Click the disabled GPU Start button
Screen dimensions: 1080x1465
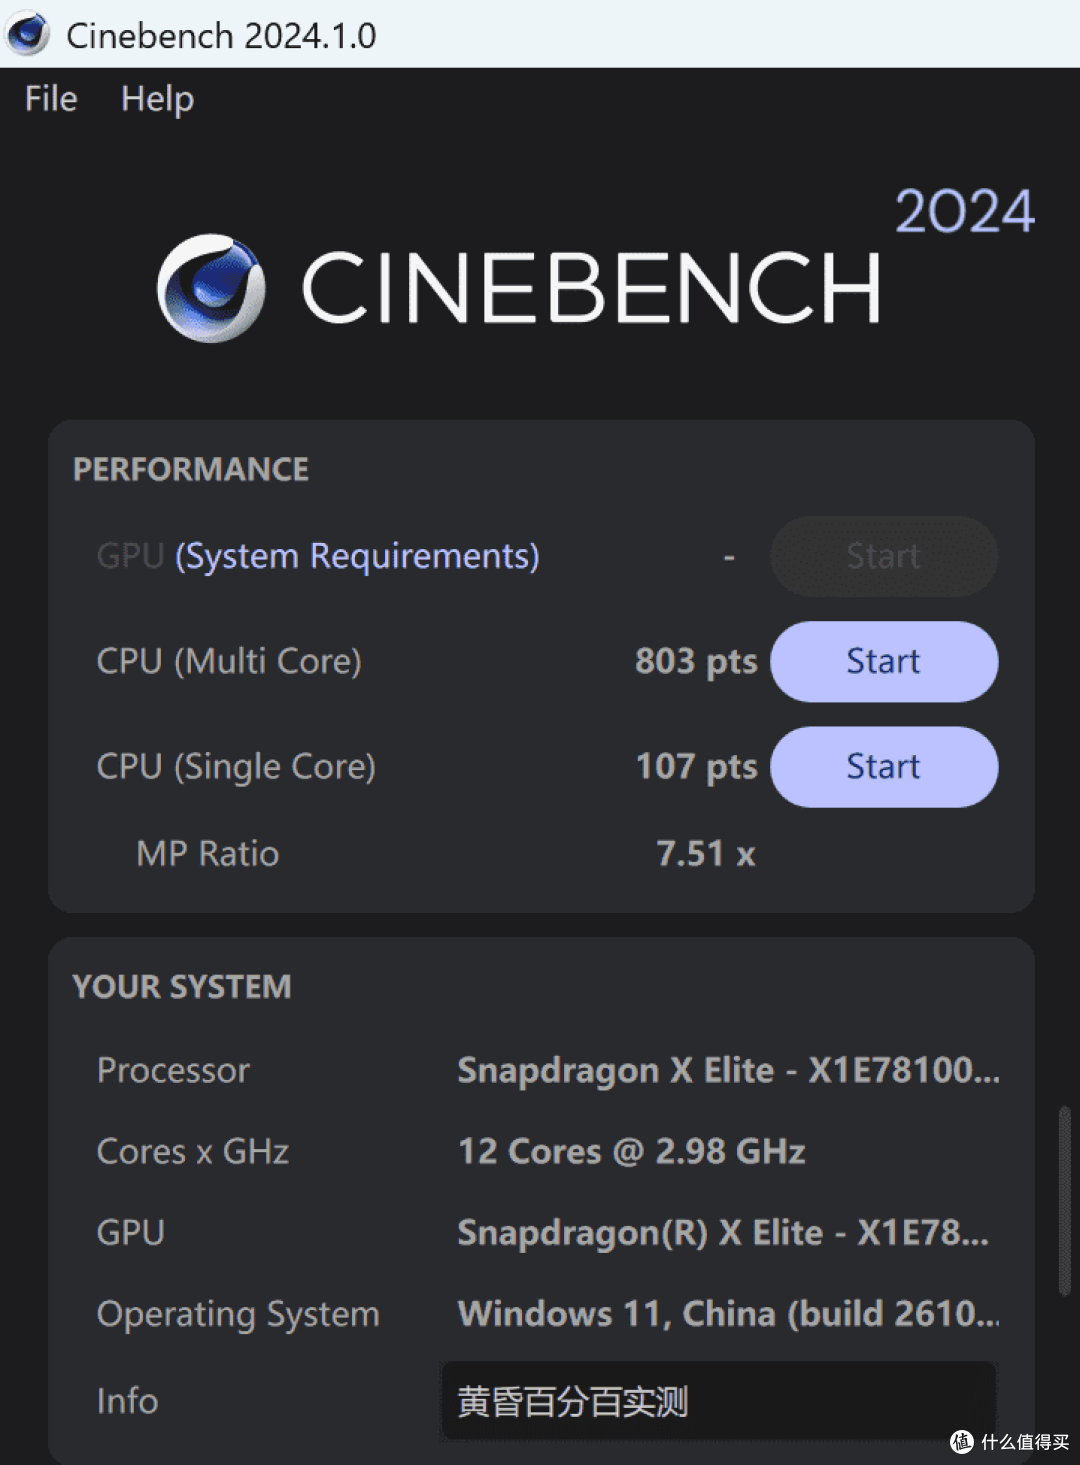(884, 556)
